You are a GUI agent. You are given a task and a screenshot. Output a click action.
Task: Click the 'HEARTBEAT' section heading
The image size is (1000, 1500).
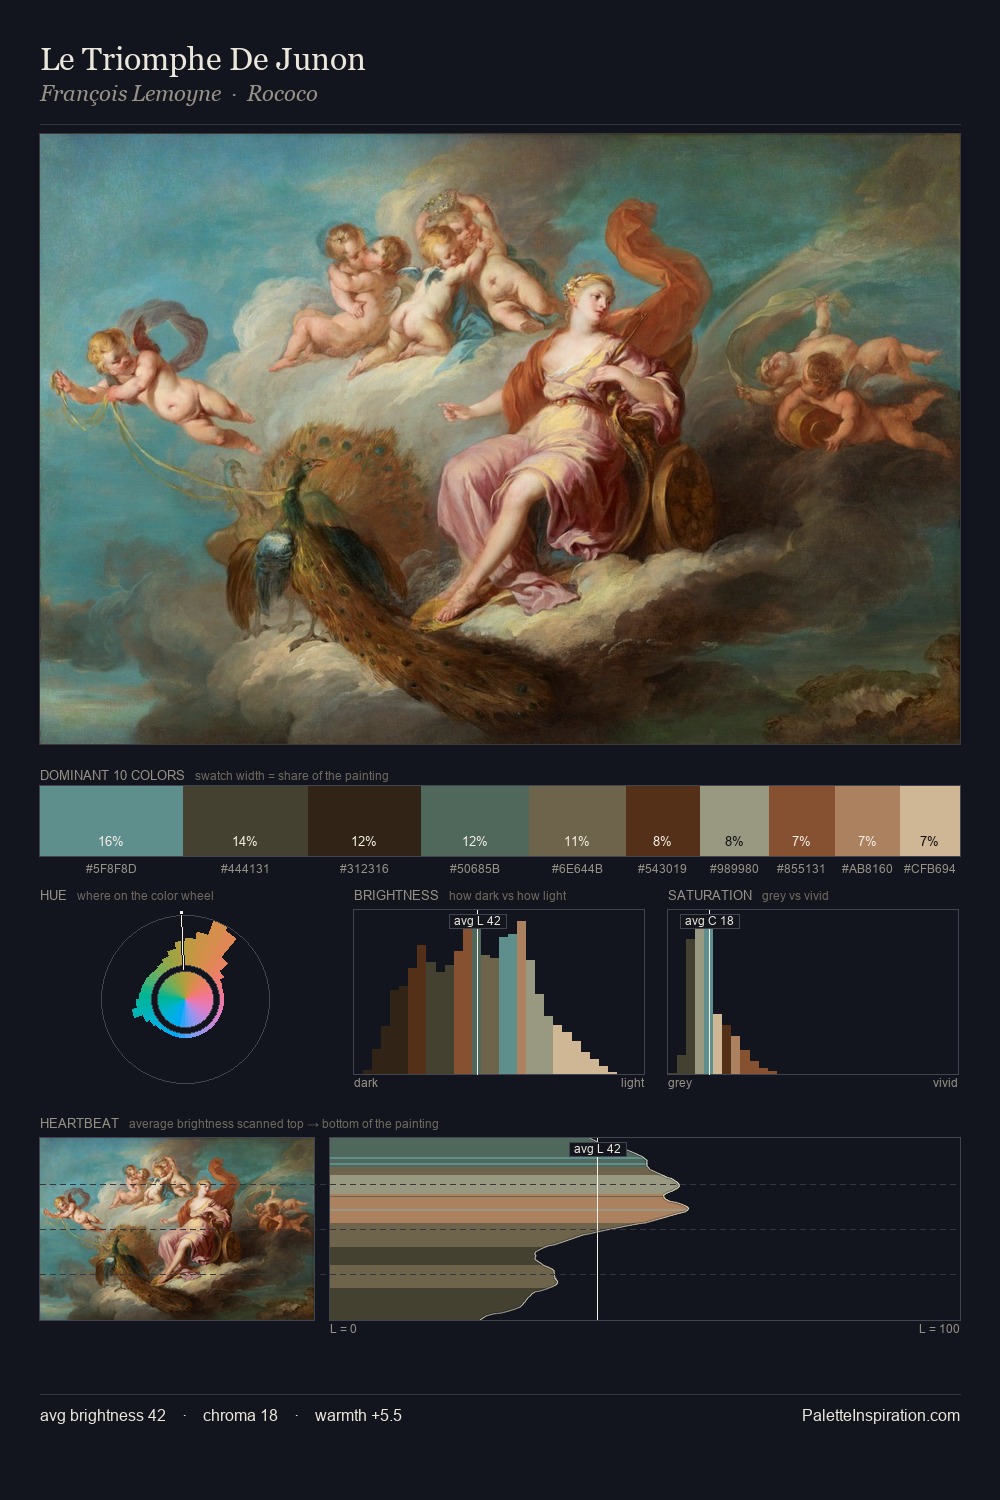click(x=79, y=1123)
